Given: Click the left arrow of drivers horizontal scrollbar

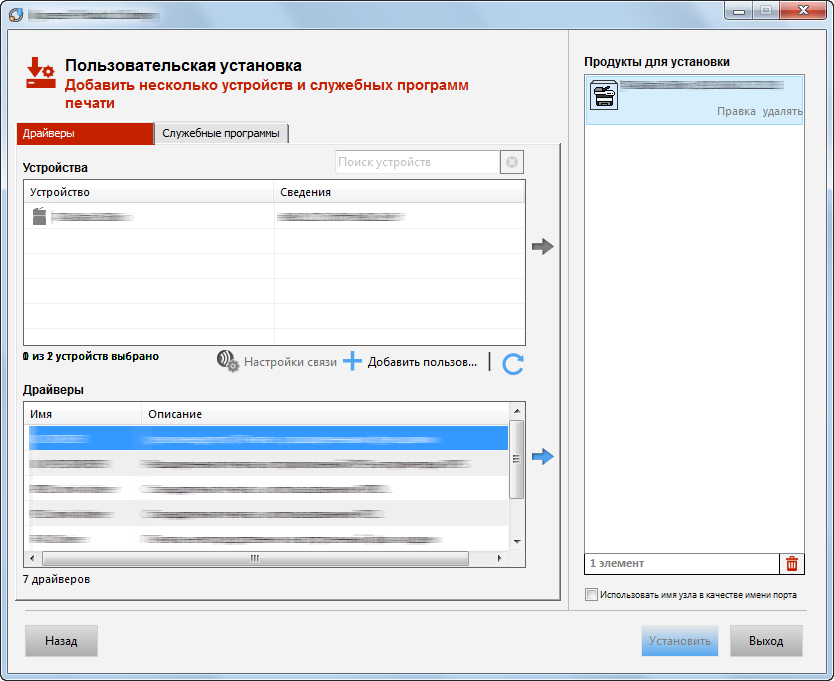Looking at the screenshot, I should [x=32, y=558].
